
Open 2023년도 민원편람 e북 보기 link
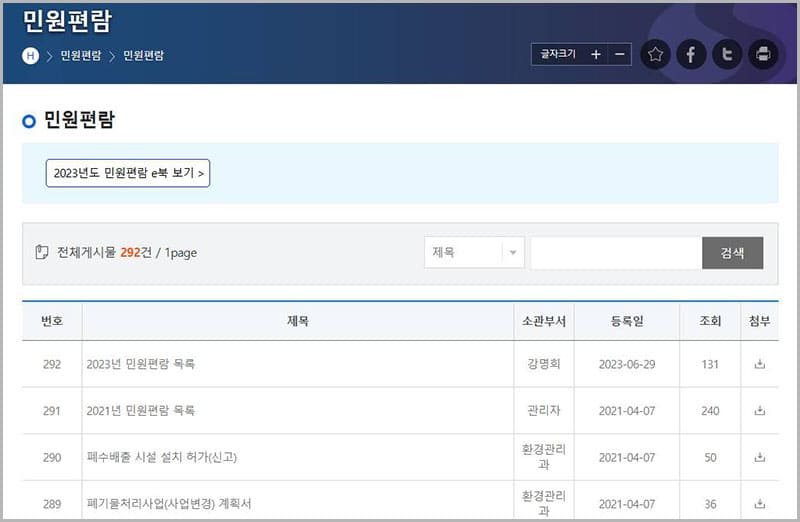[x=128, y=173]
